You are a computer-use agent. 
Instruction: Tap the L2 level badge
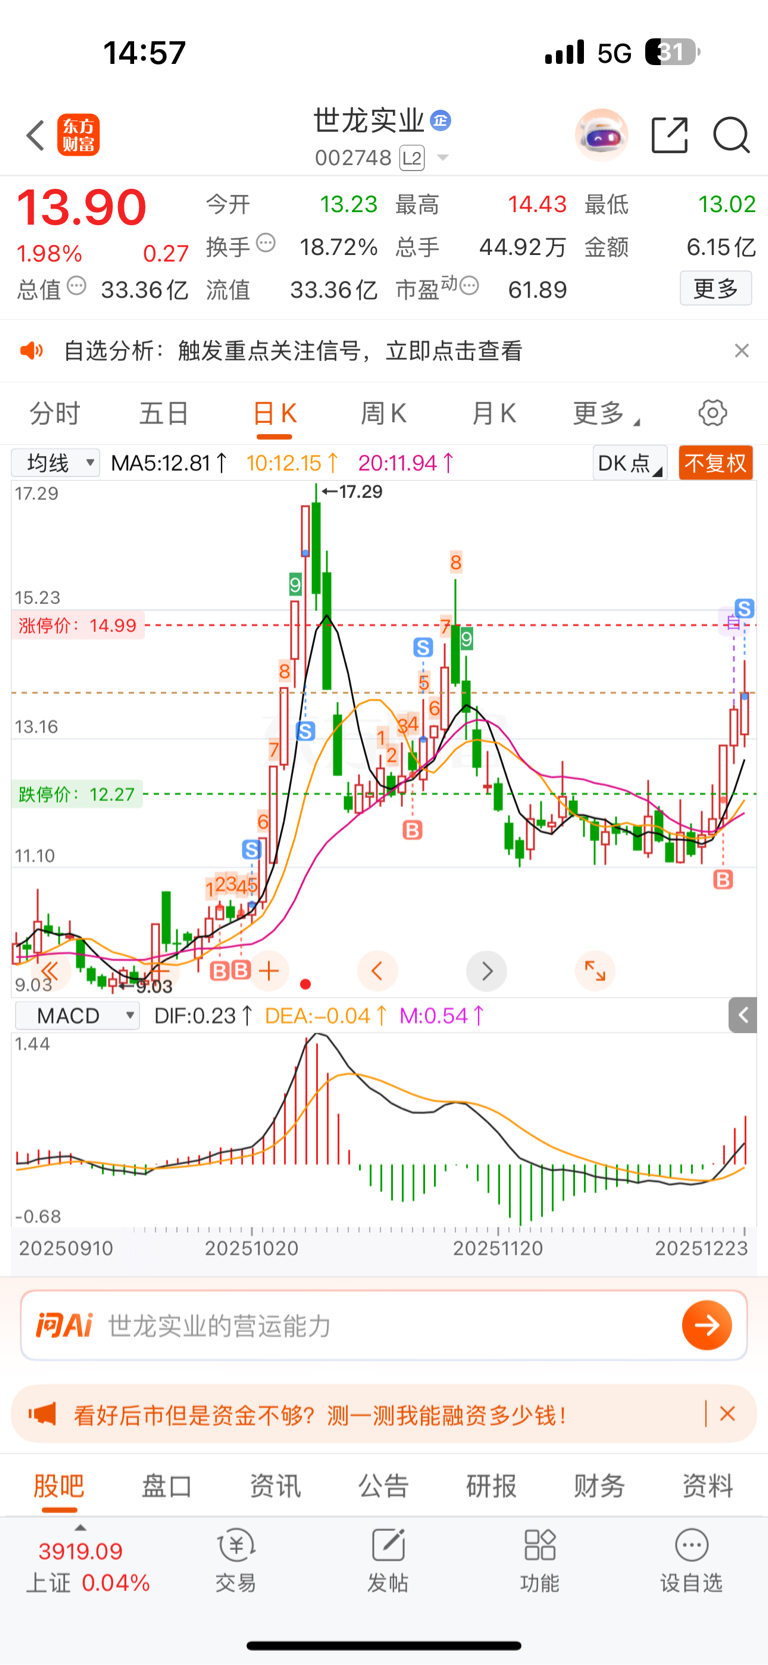412,158
